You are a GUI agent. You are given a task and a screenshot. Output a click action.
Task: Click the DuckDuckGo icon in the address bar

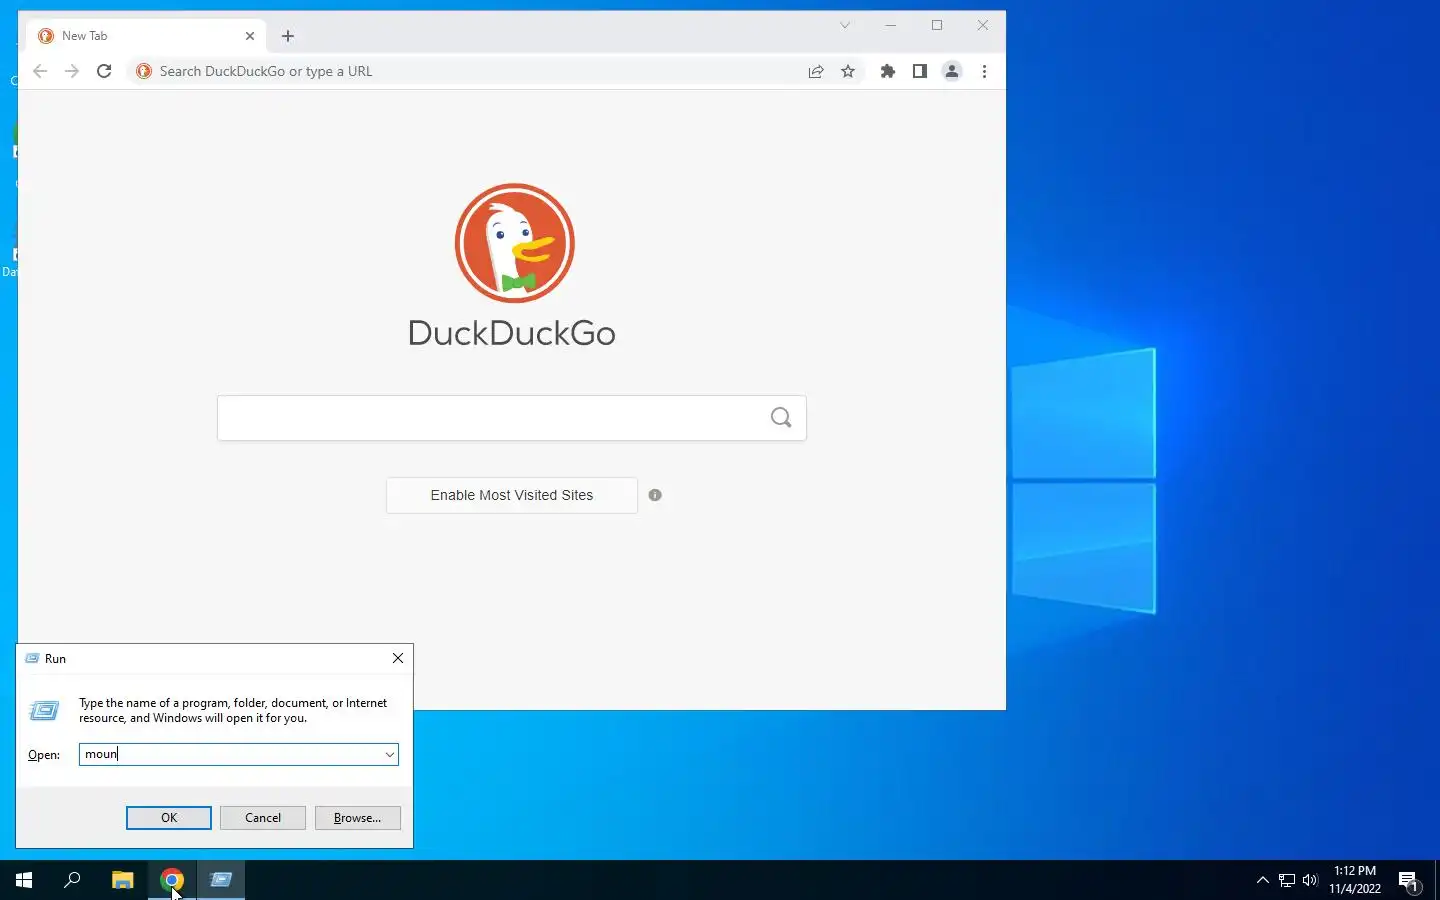[144, 71]
